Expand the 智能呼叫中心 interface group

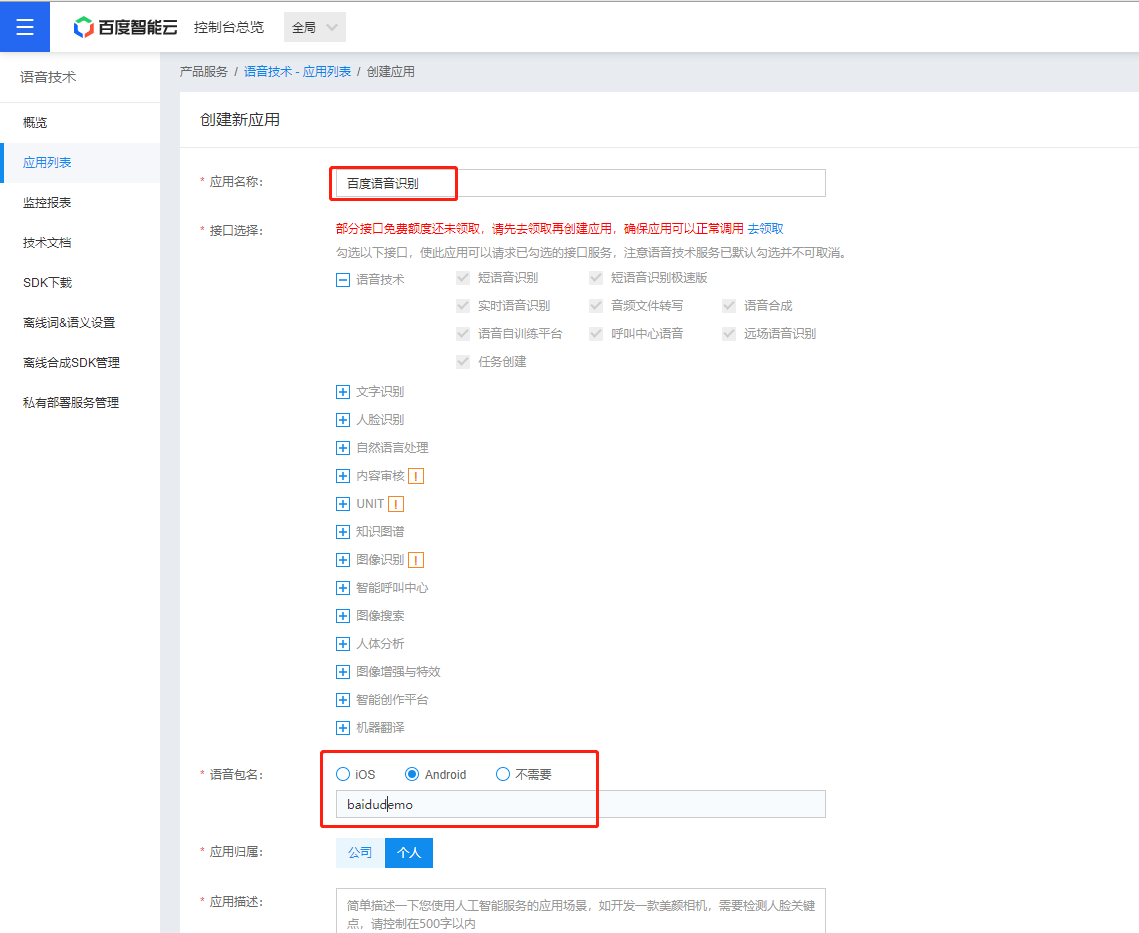click(x=343, y=588)
